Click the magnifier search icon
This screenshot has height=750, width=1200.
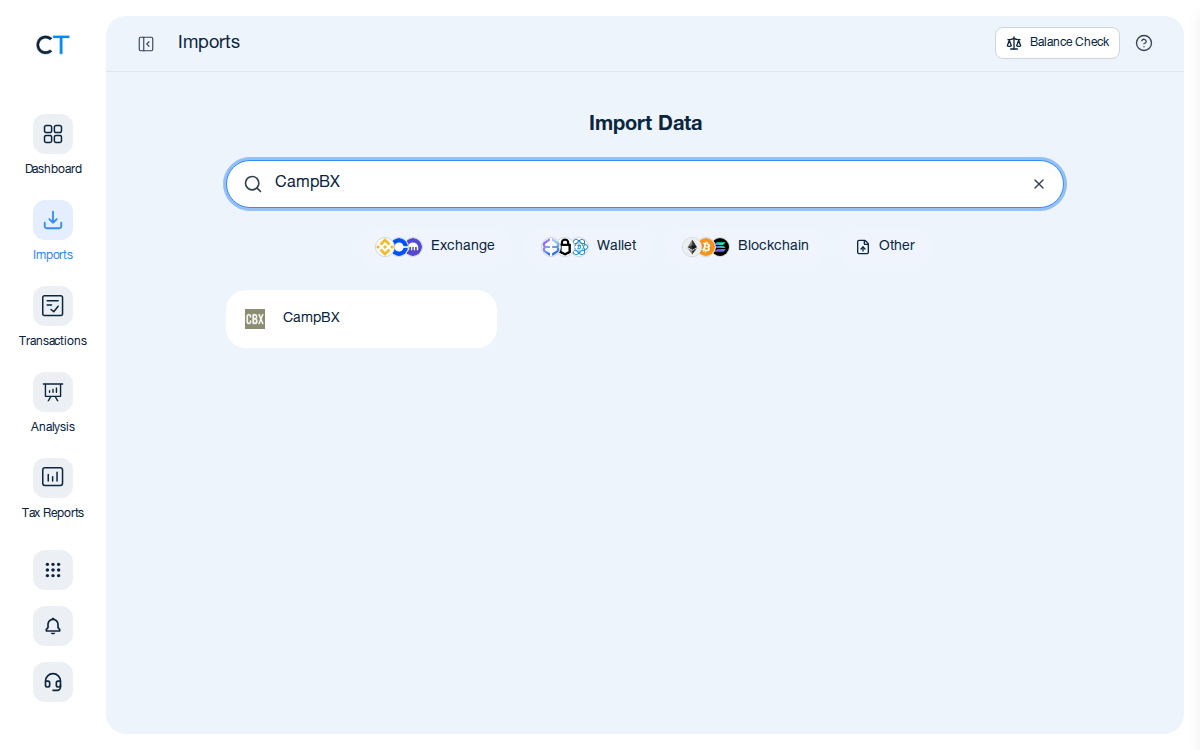tap(253, 184)
